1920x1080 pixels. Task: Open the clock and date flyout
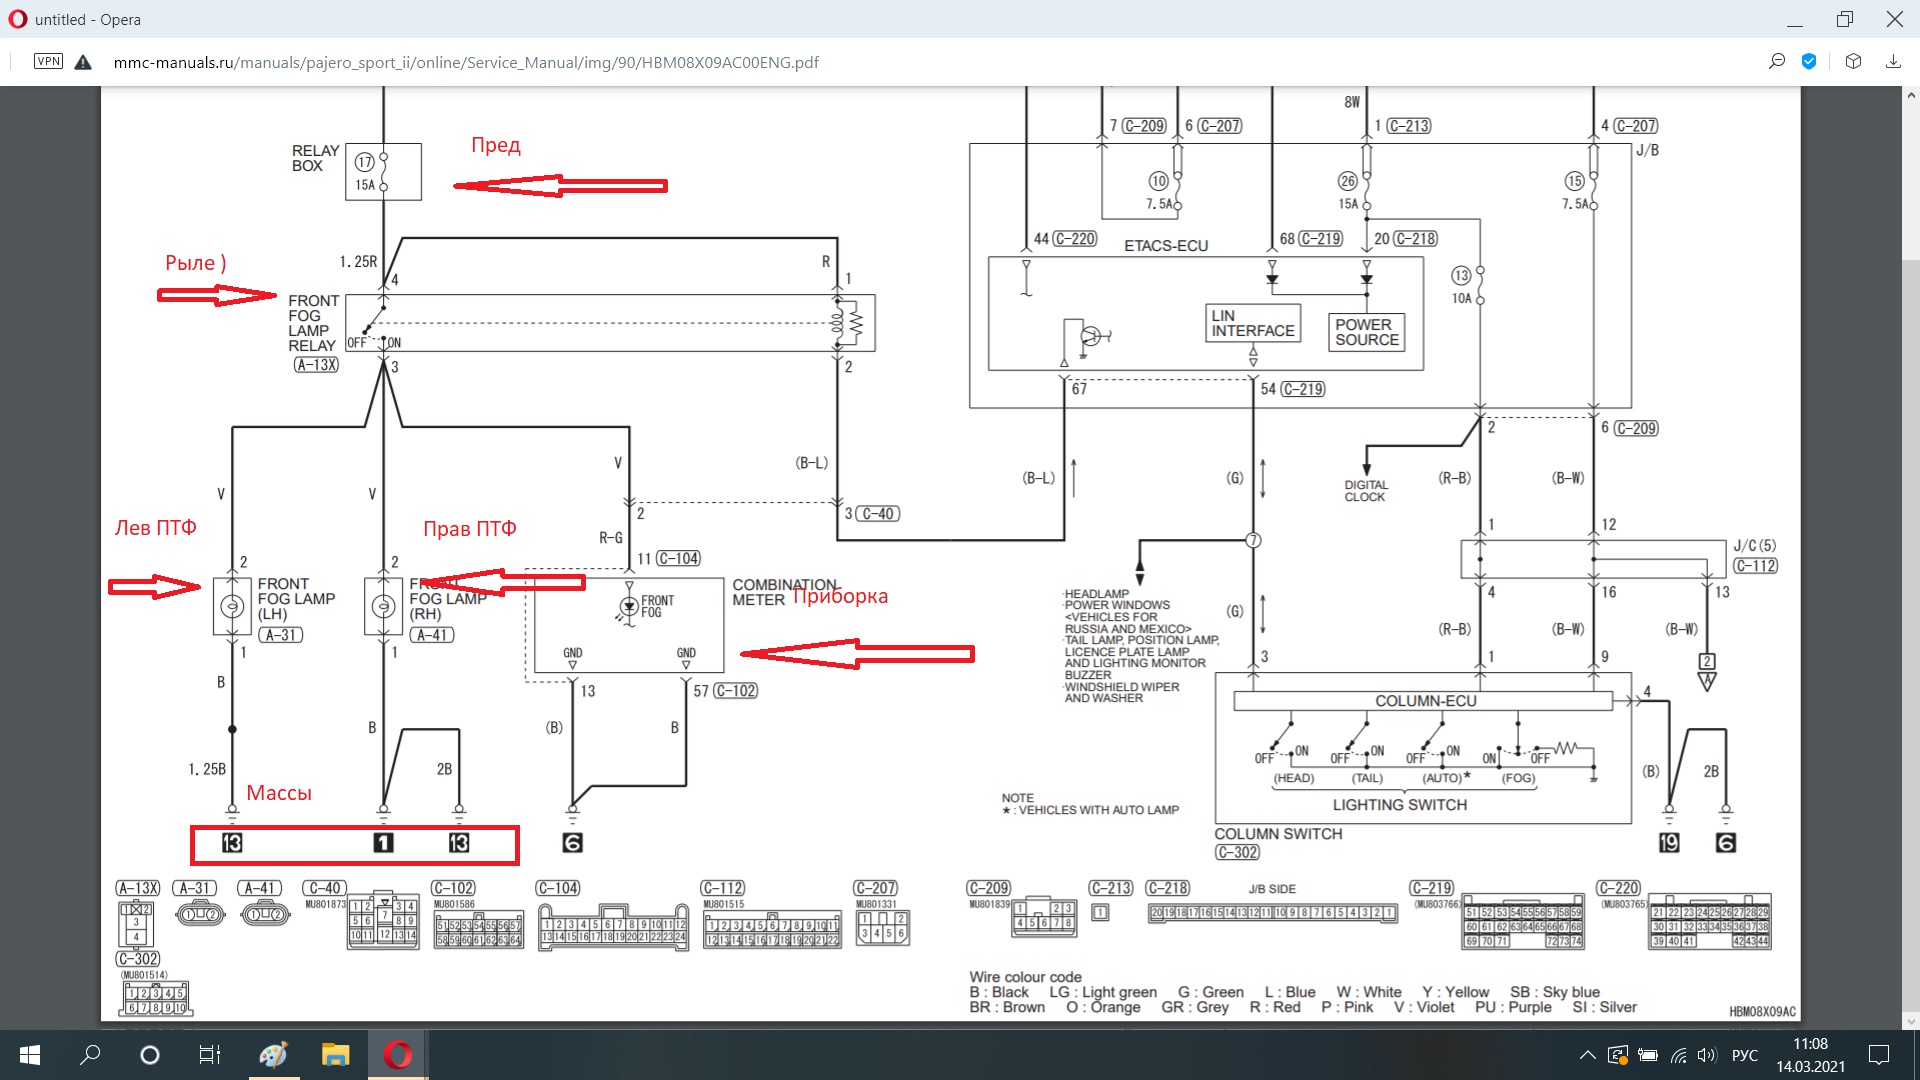pos(1810,1055)
